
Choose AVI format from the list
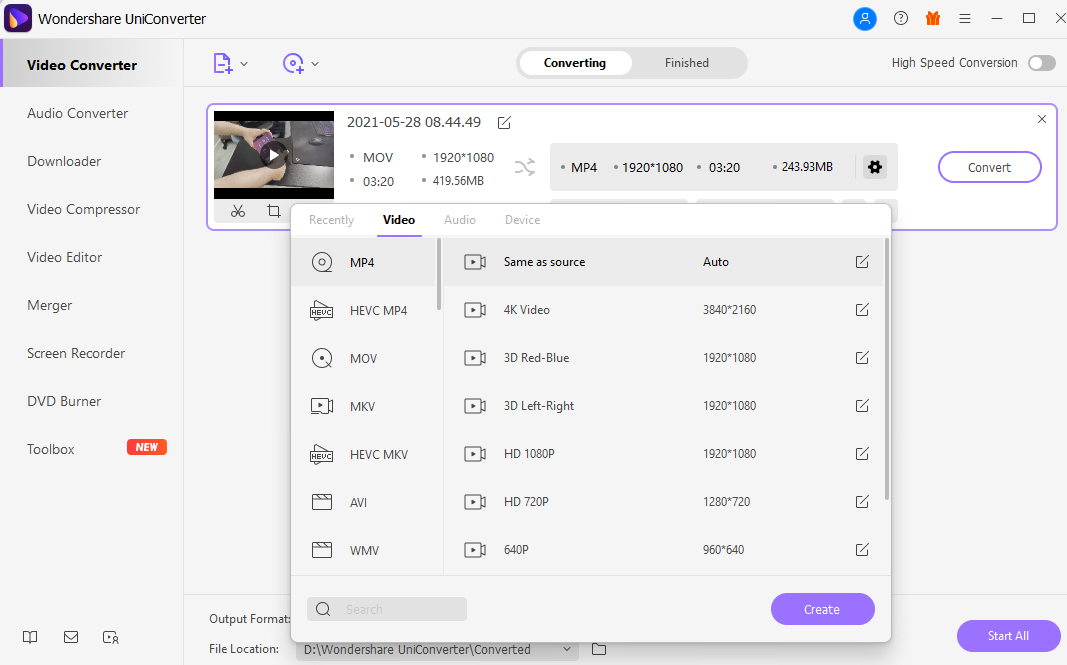(363, 502)
